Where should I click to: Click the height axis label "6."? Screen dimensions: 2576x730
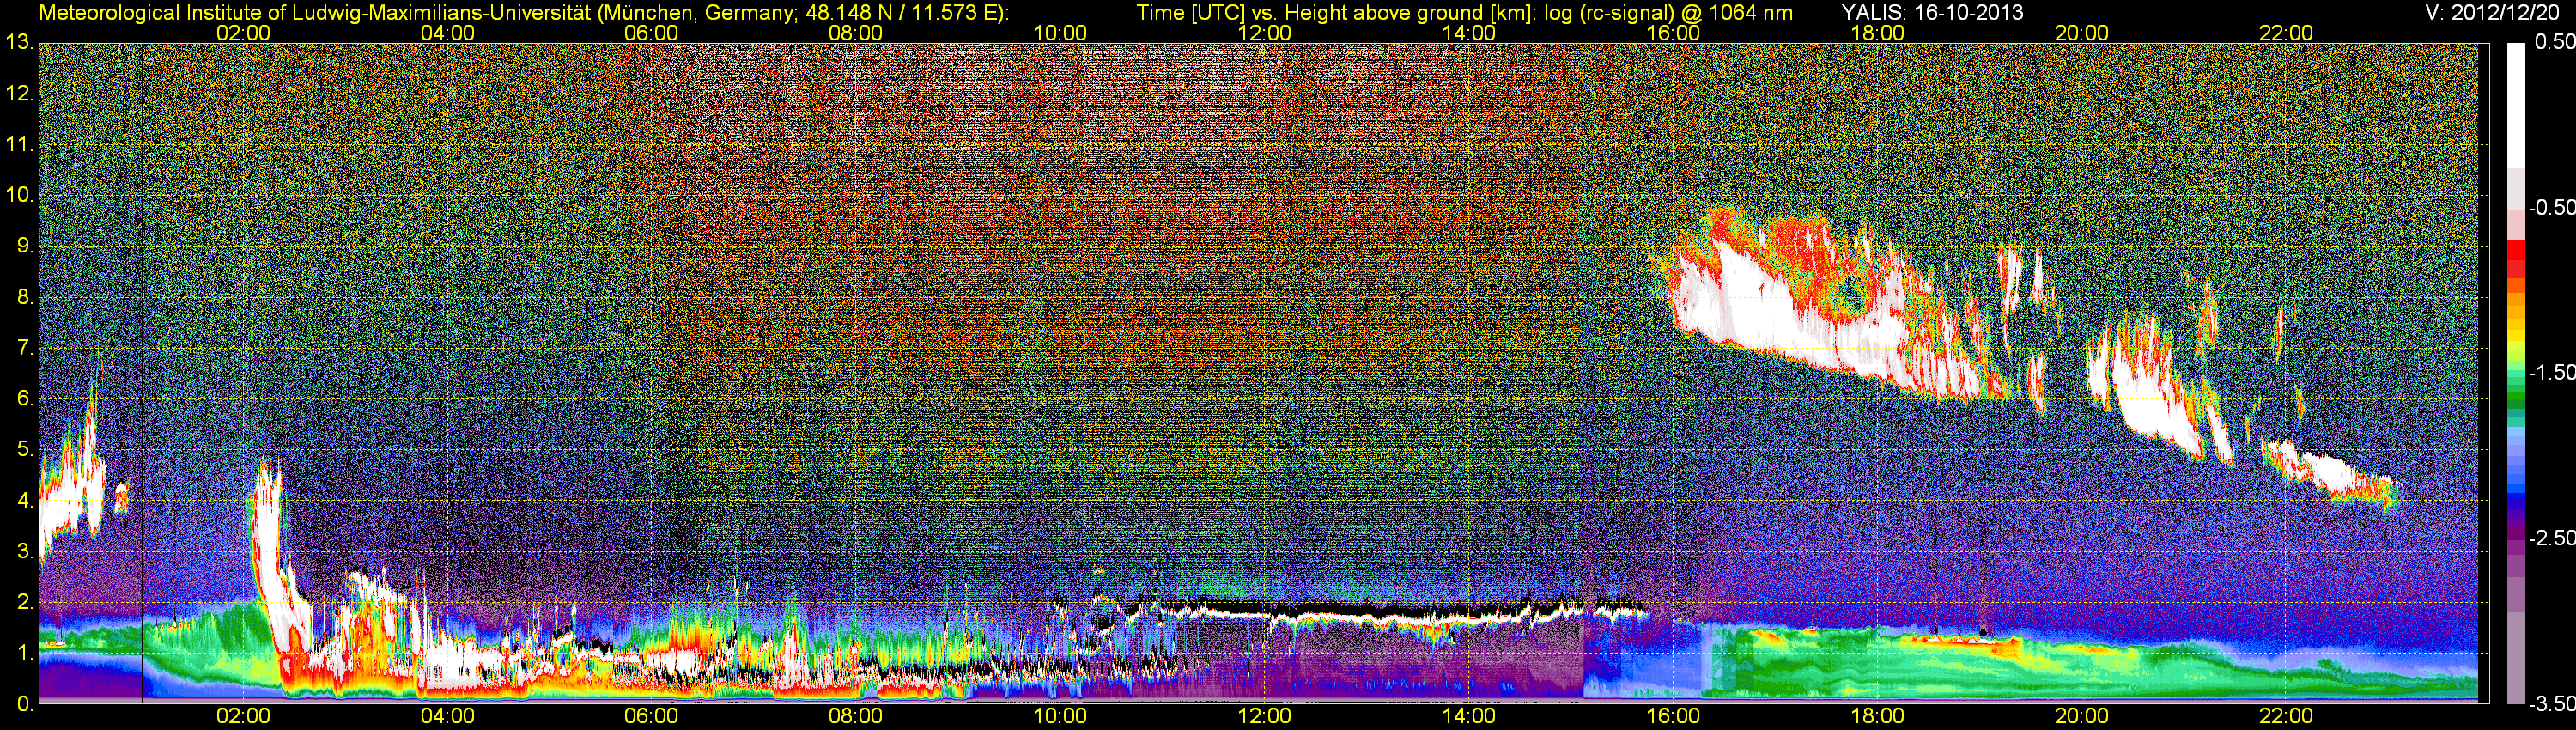[x=25, y=398]
